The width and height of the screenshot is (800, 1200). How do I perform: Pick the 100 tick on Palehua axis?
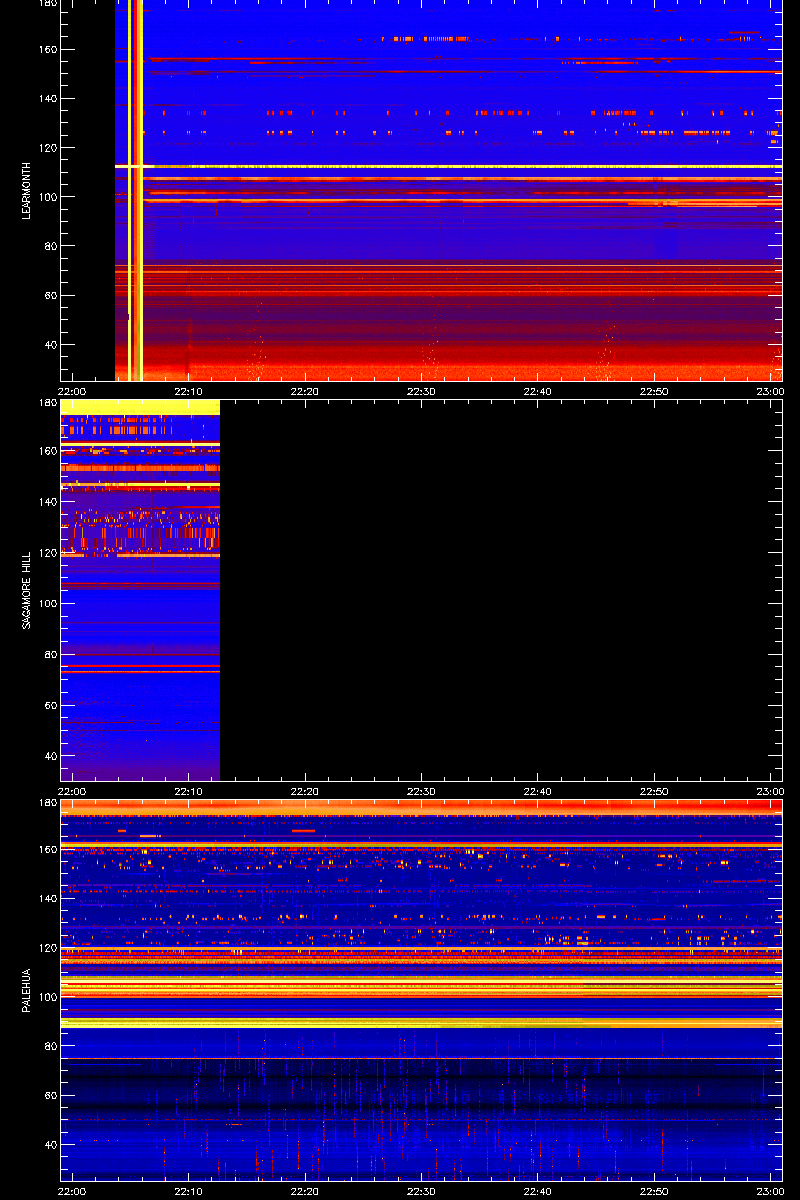tap(47, 997)
